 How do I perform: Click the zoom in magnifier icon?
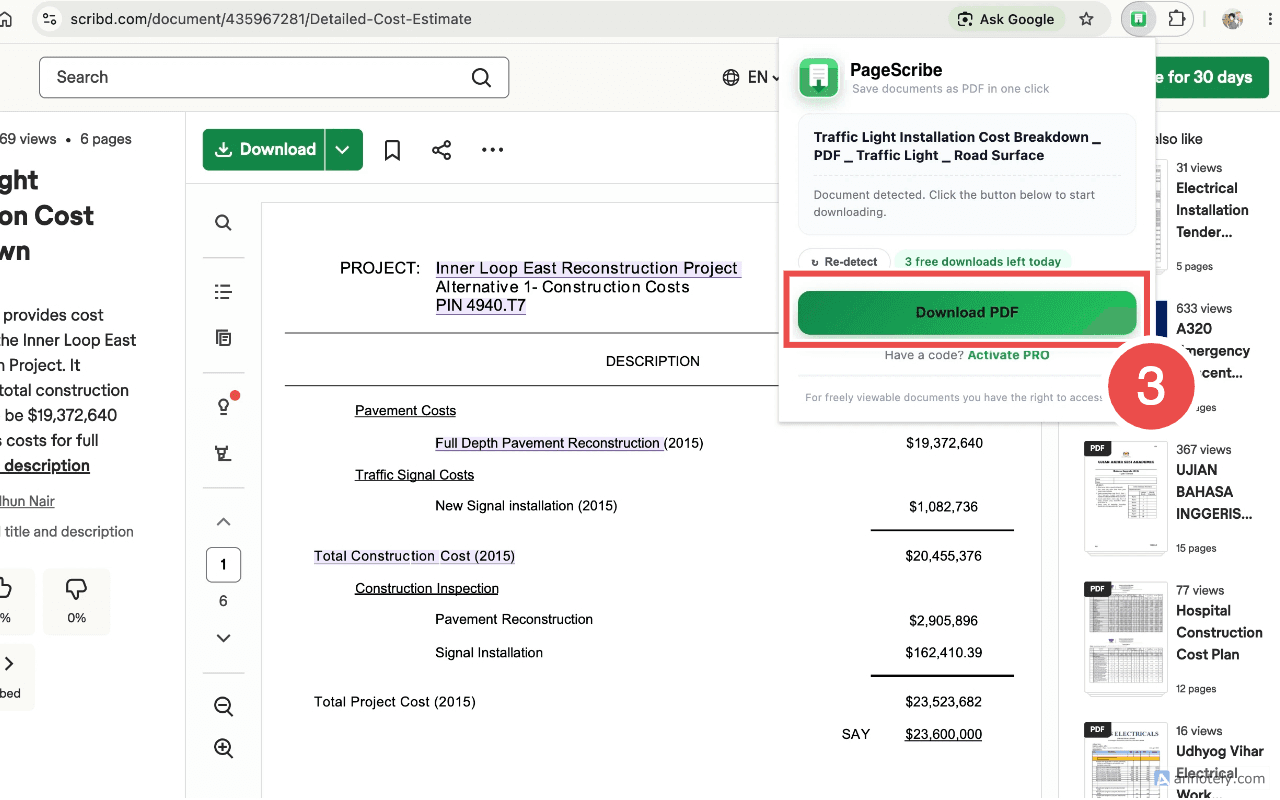[x=224, y=748]
